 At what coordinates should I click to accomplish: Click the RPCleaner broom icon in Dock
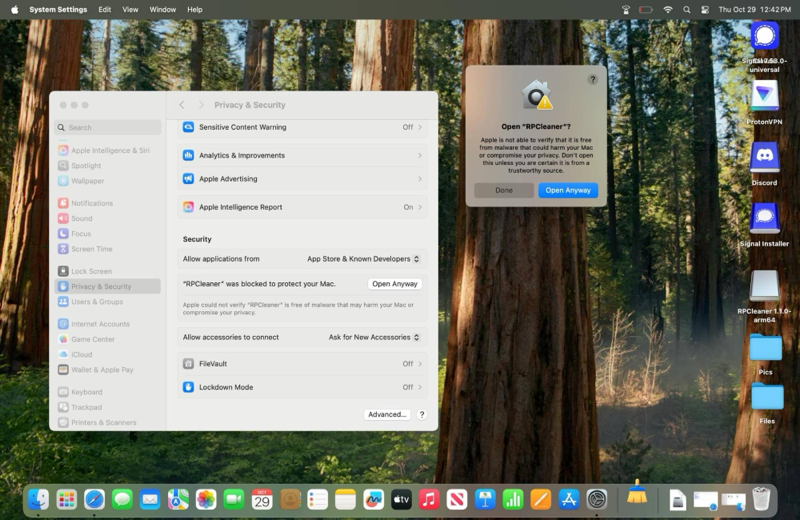(637, 492)
